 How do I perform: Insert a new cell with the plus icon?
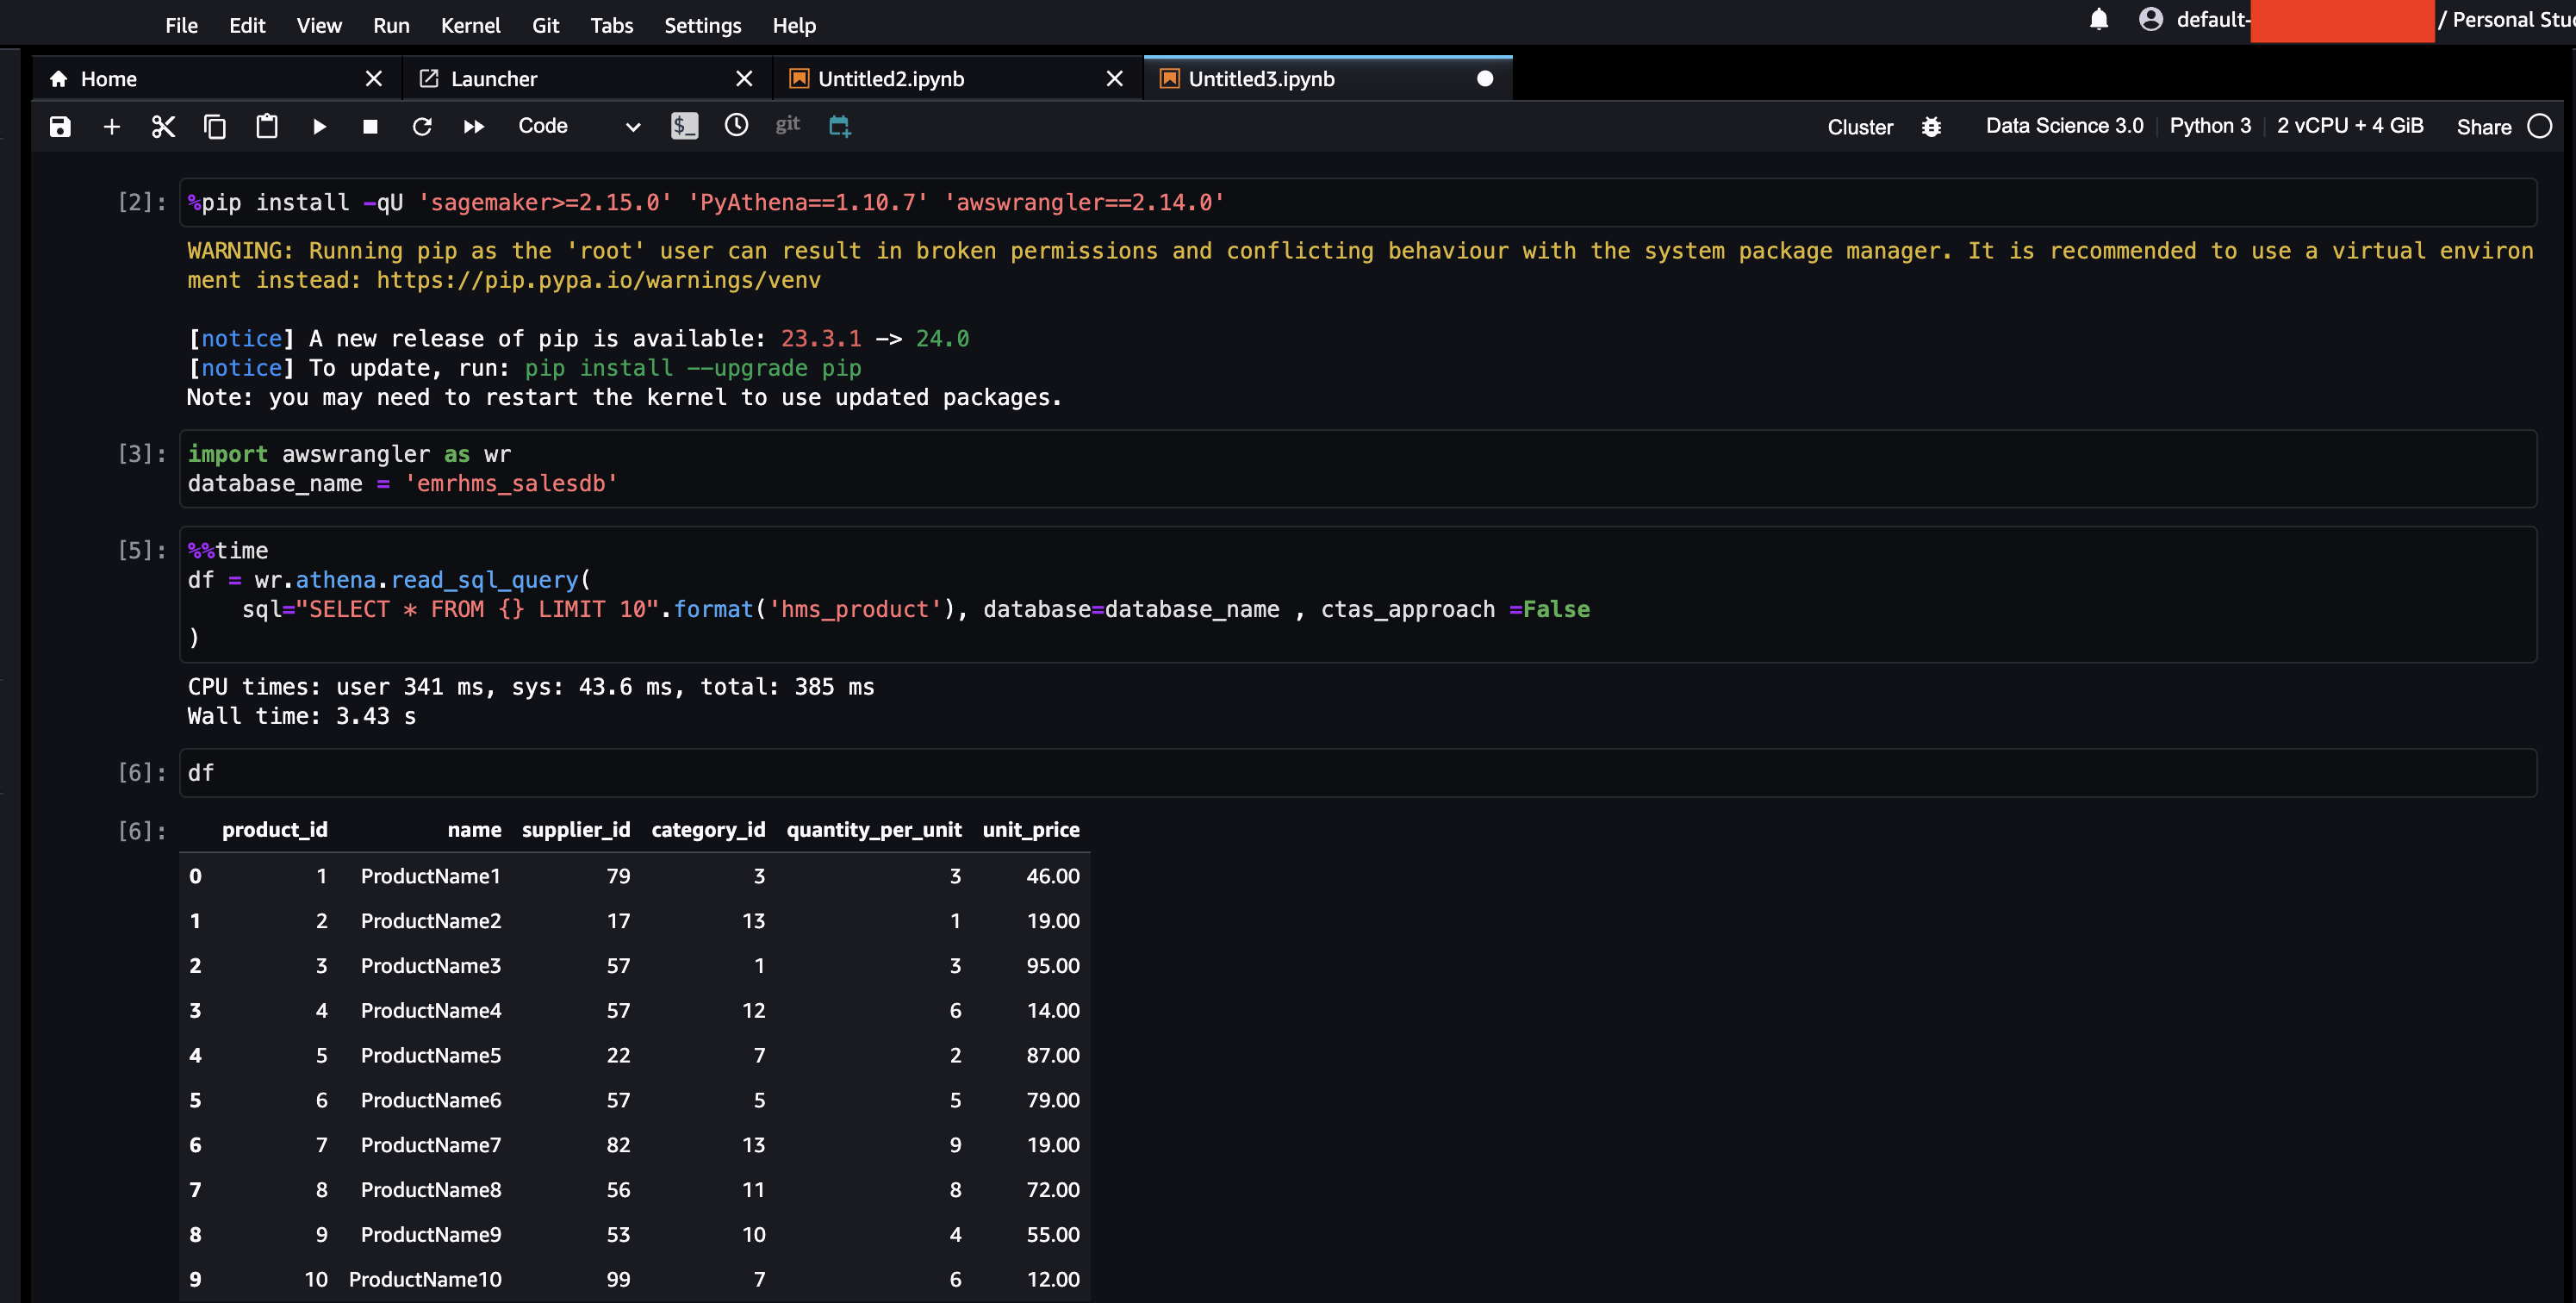pyautogui.click(x=112, y=127)
